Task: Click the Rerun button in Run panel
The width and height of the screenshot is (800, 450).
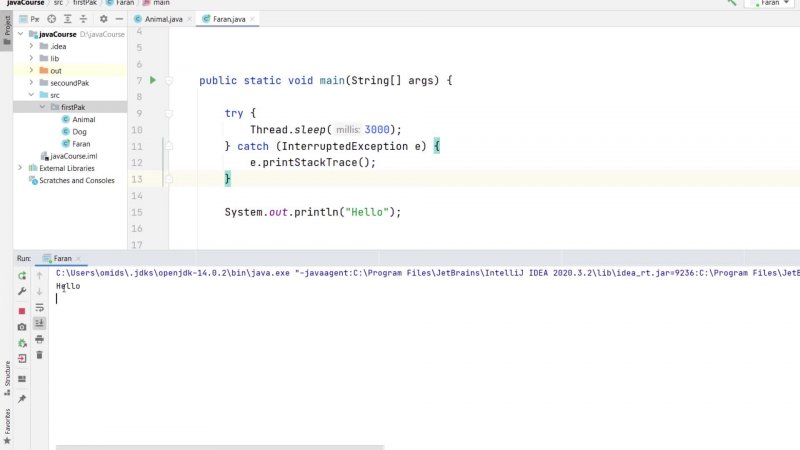Action: 22,275
